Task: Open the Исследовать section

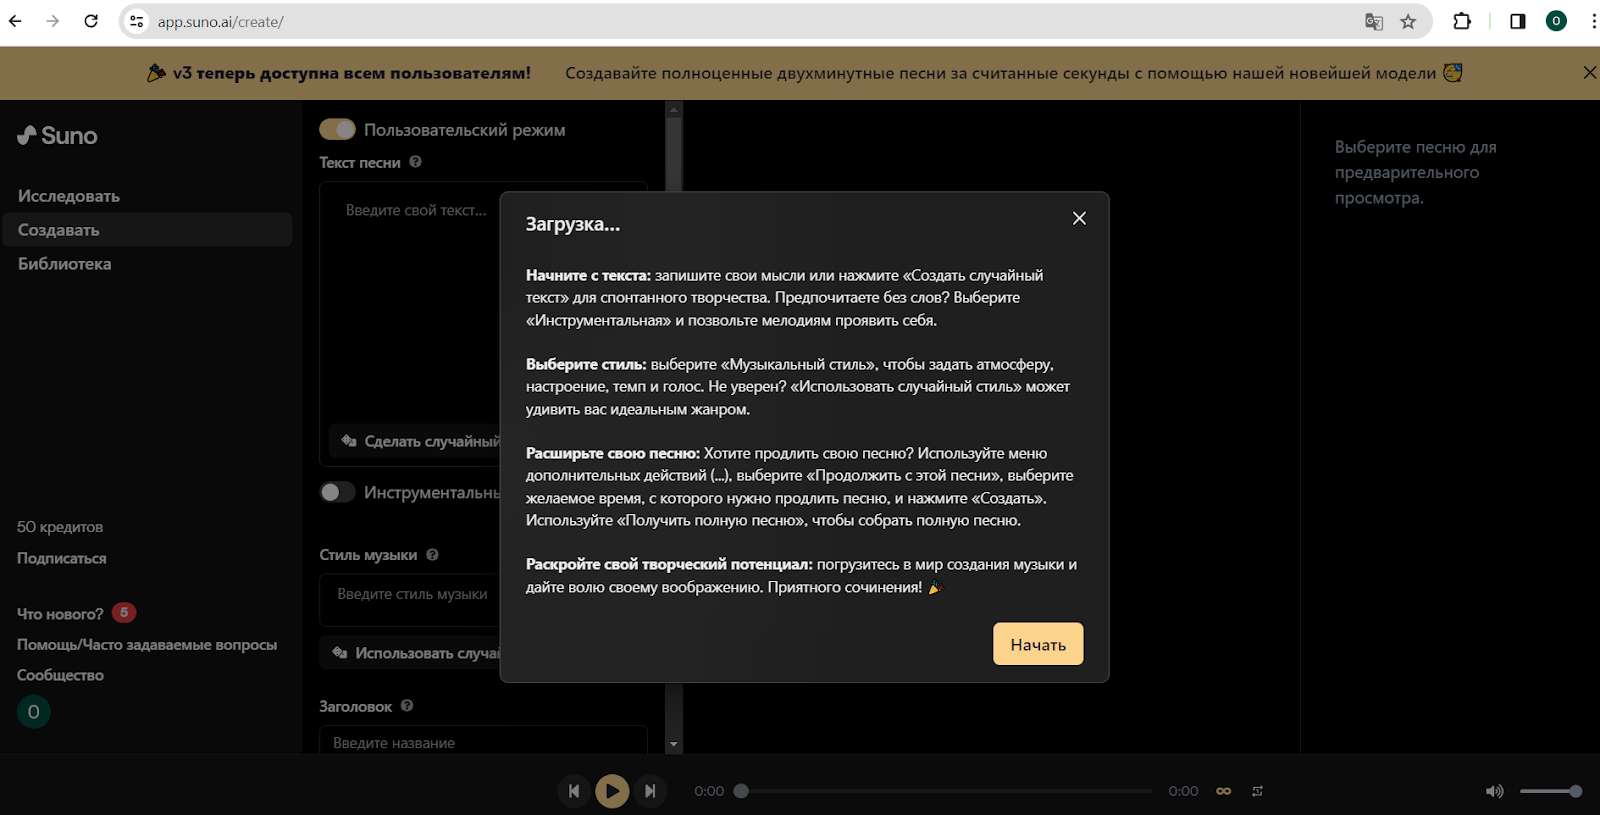Action: pyautogui.click(x=68, y=196)
